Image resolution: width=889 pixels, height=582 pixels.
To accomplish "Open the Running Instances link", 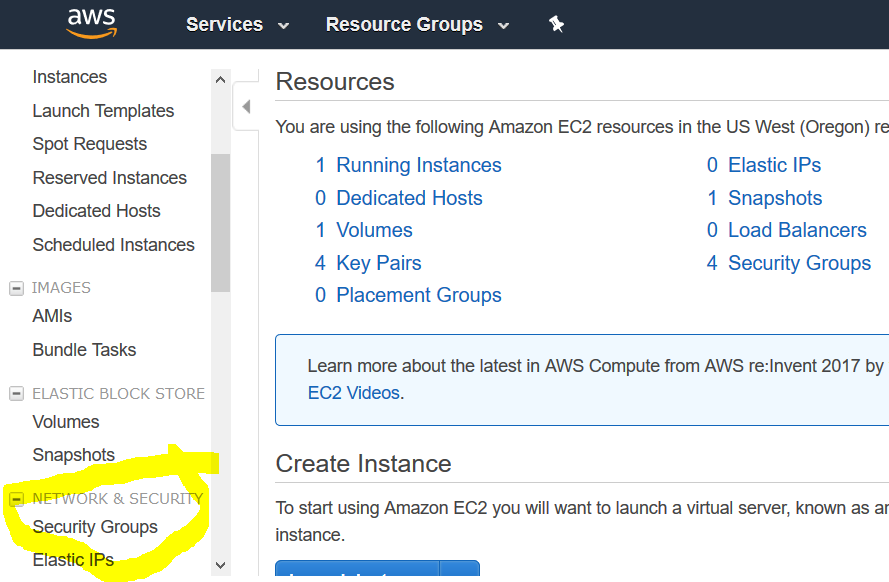I will click(418, 165).
